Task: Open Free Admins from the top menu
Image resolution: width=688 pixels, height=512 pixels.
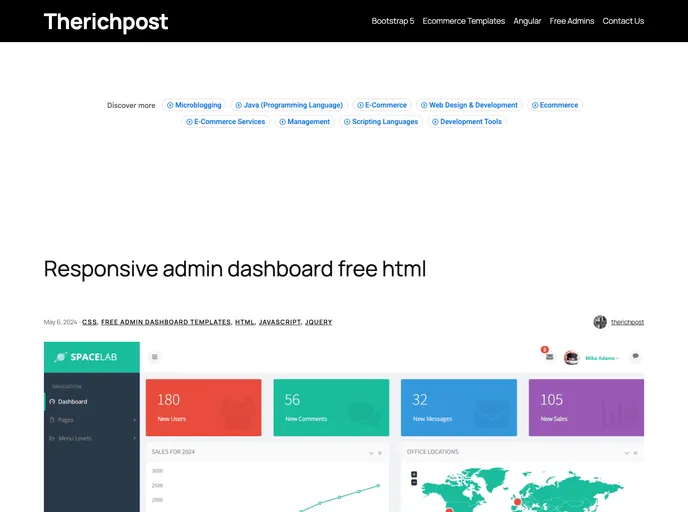Action: [x=571, y=21]
